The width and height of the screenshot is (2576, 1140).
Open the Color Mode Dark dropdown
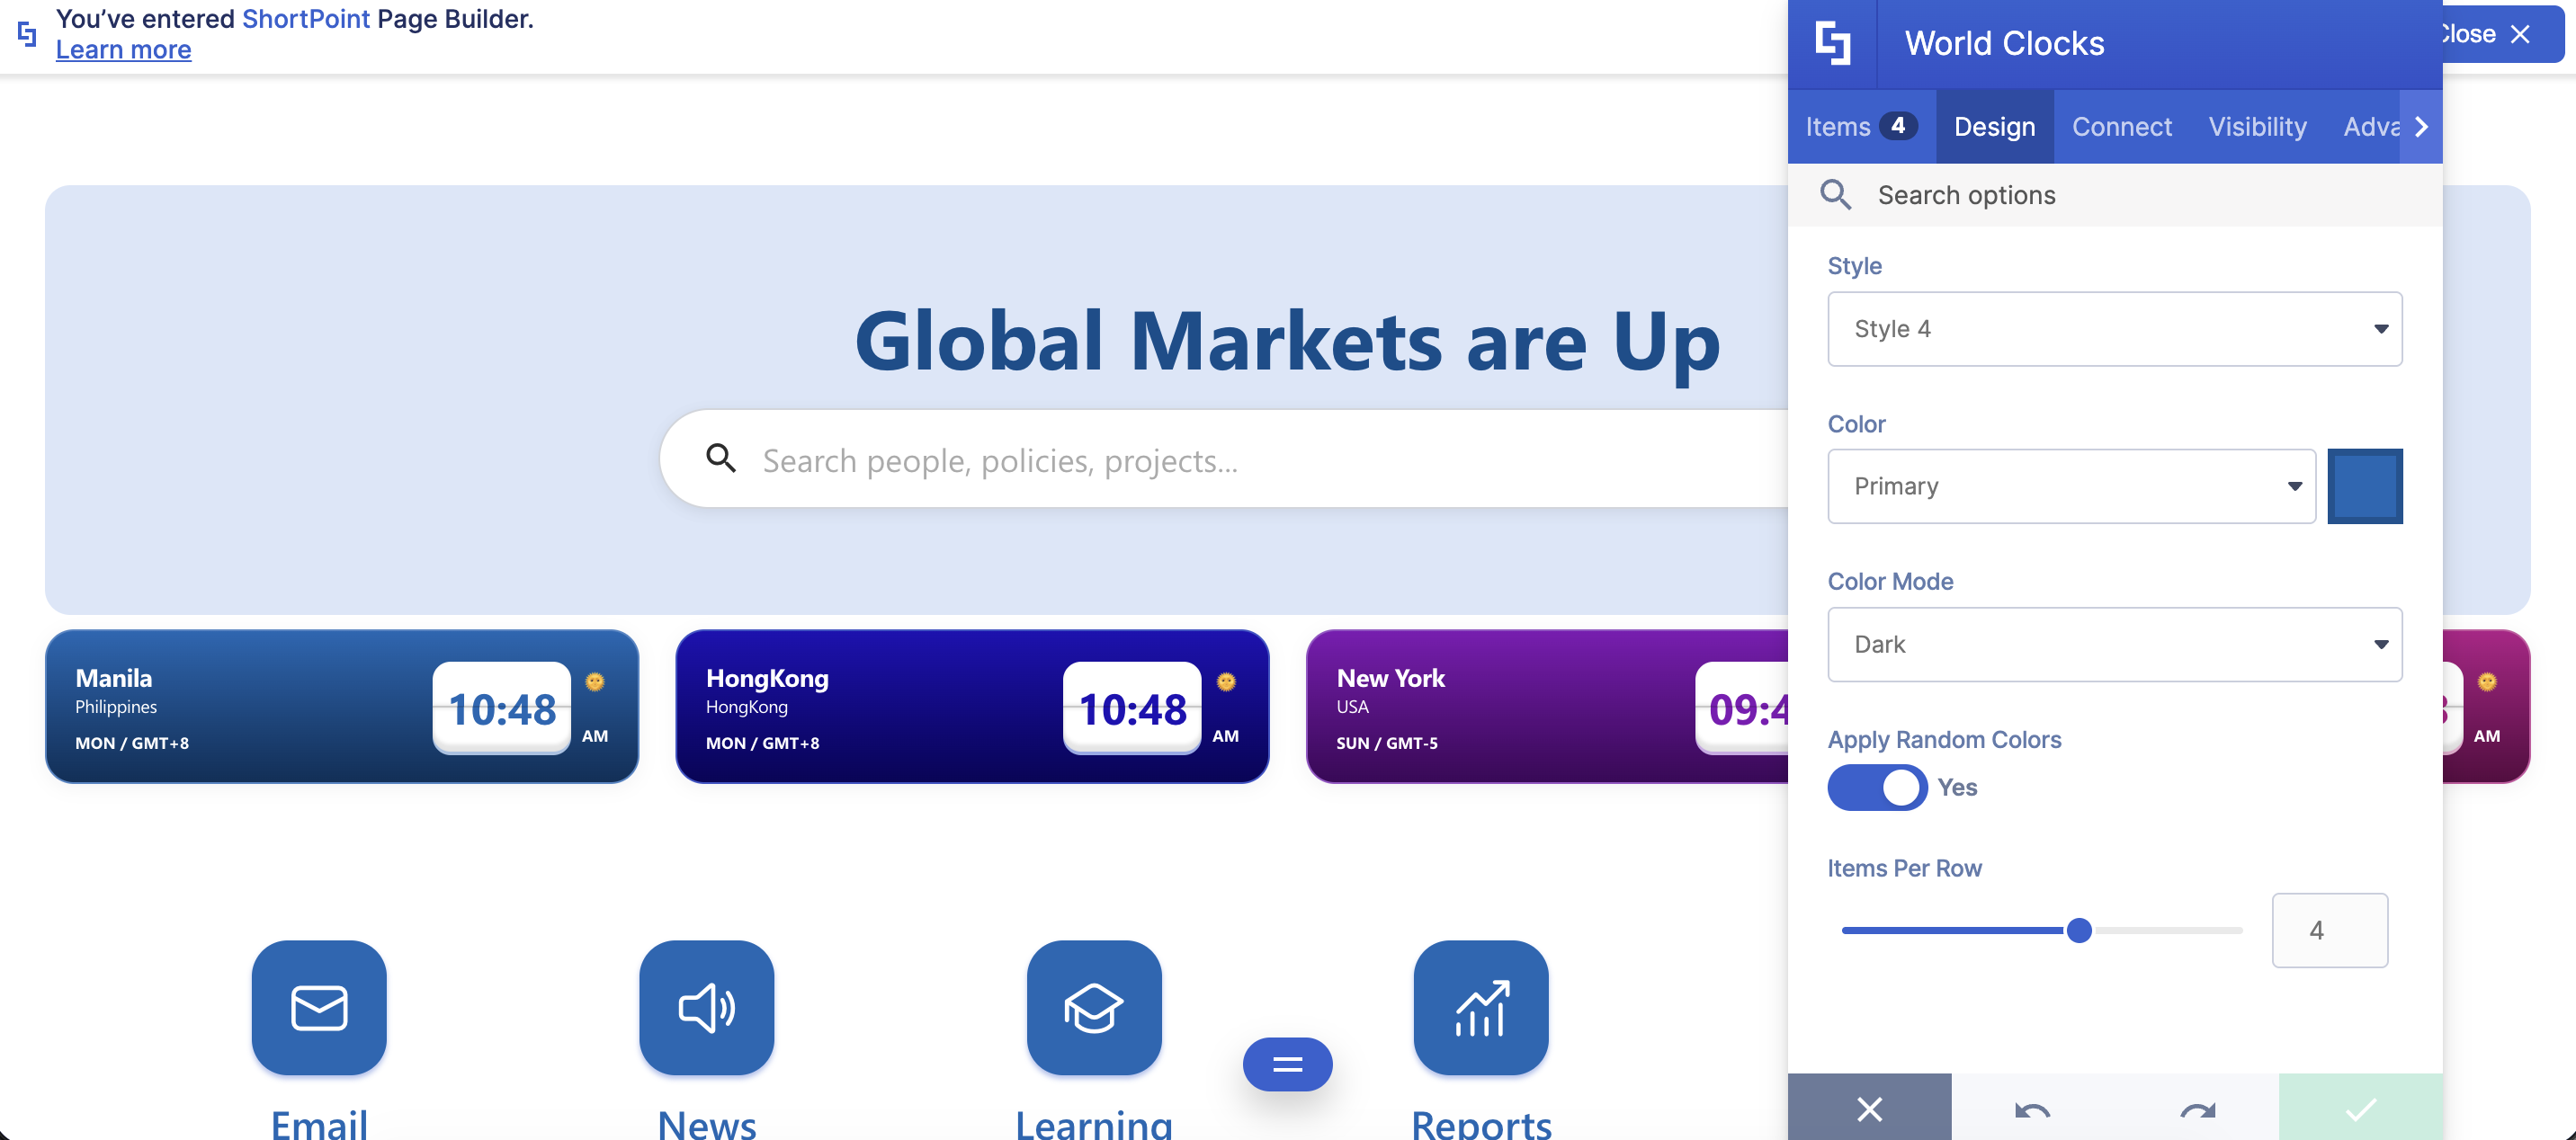(x=2114, y=644)
